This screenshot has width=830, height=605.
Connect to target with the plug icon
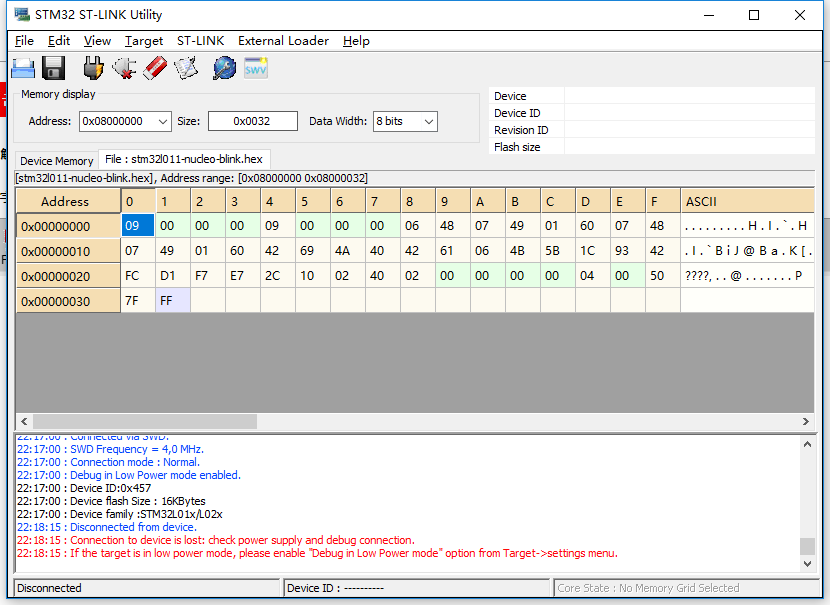(94, 68)
